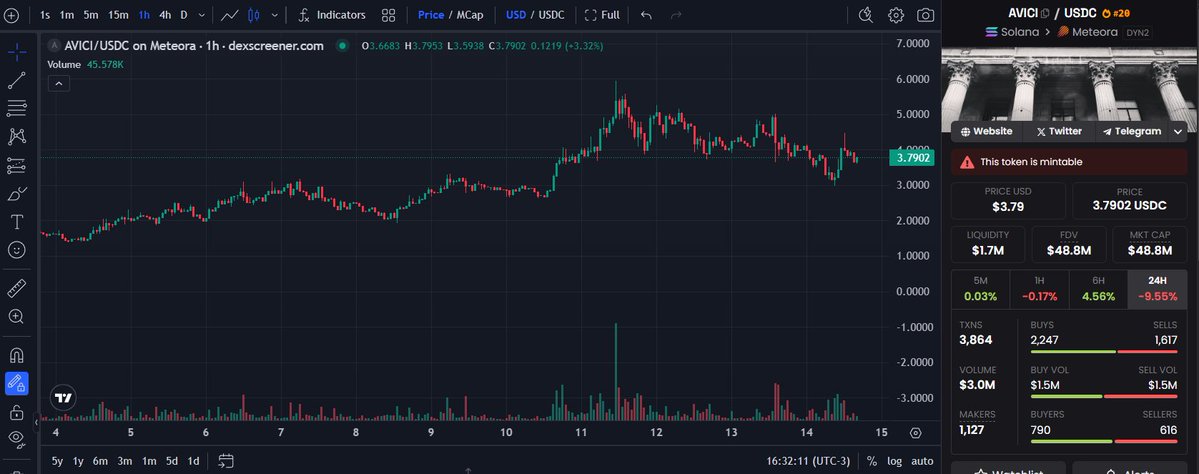Collapse the indicator legend chevron
Image resolution: width=1199 pixels, height=474 pixels.
pyautogui.click(x=59, y=83)
